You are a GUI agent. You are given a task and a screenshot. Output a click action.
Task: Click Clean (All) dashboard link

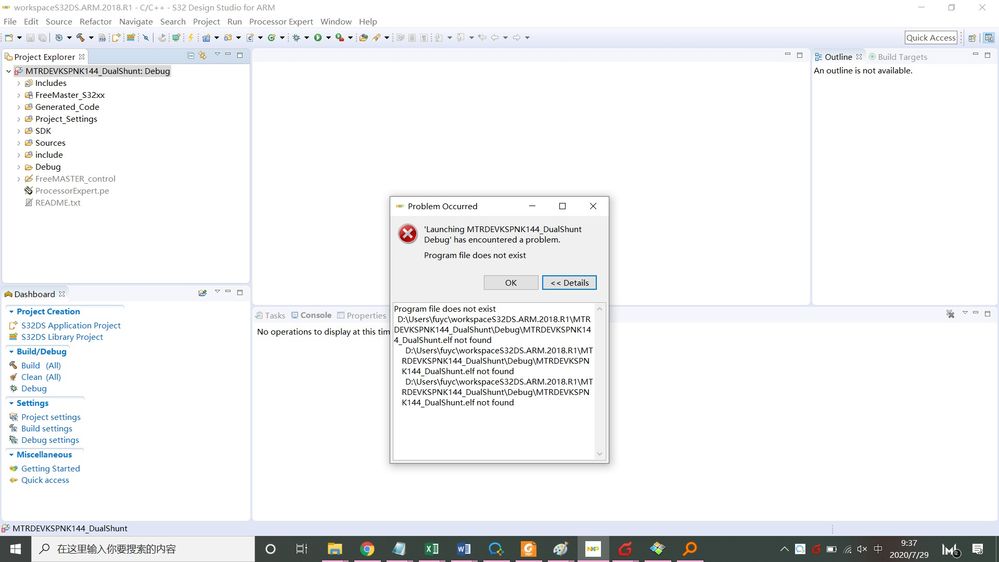(41, 377)
